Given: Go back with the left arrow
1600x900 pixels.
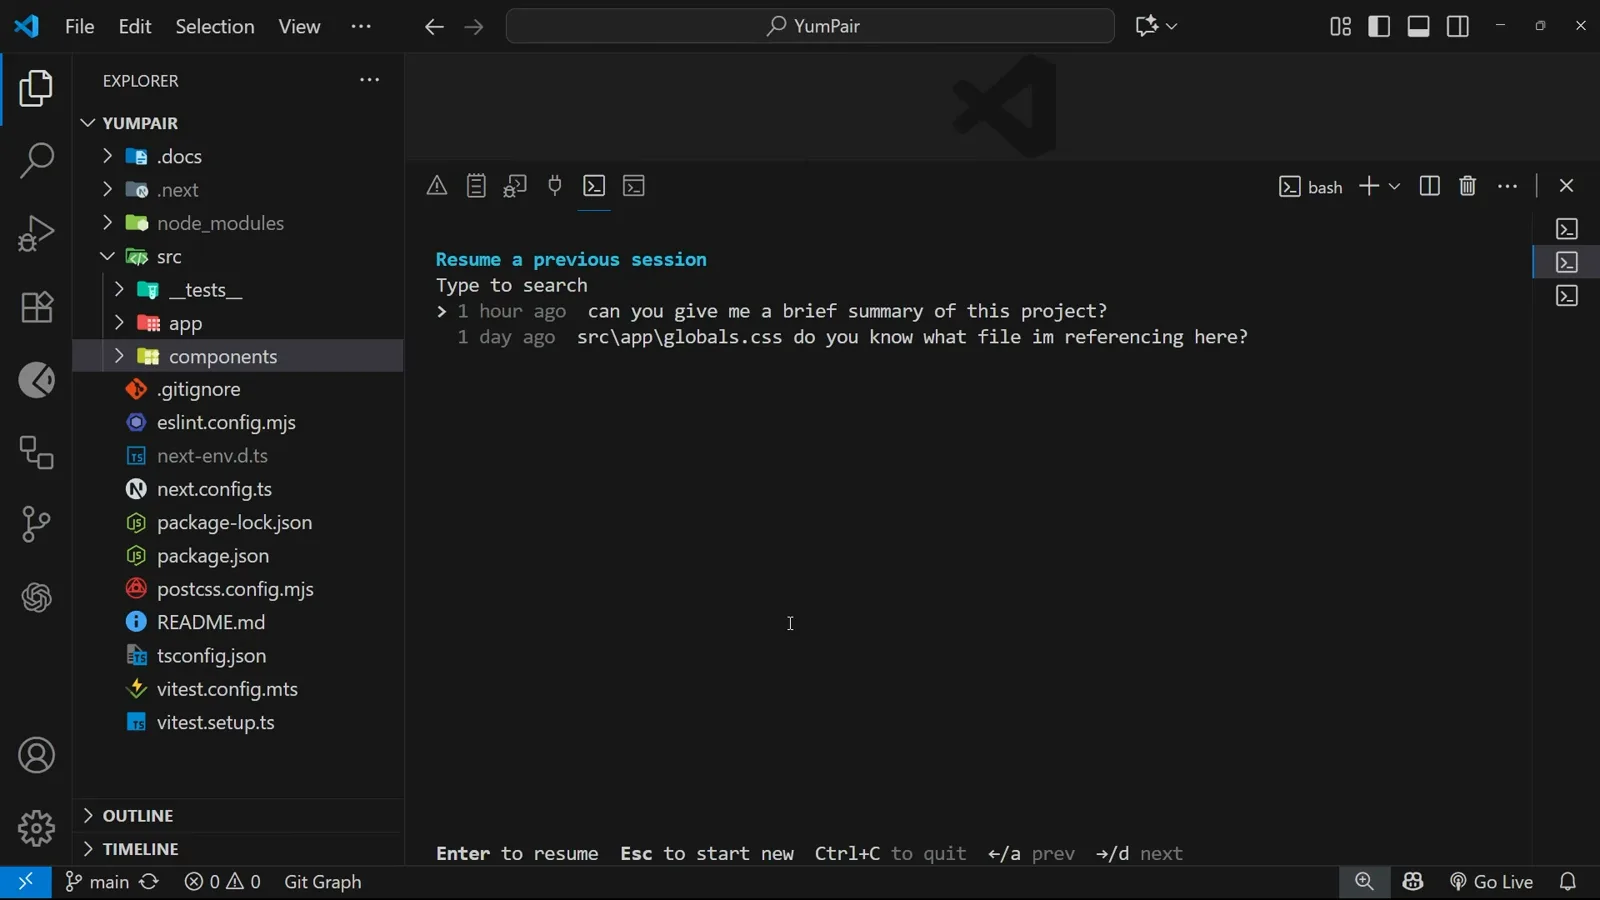Looking at the screenshot, I should tap(434, 27).
